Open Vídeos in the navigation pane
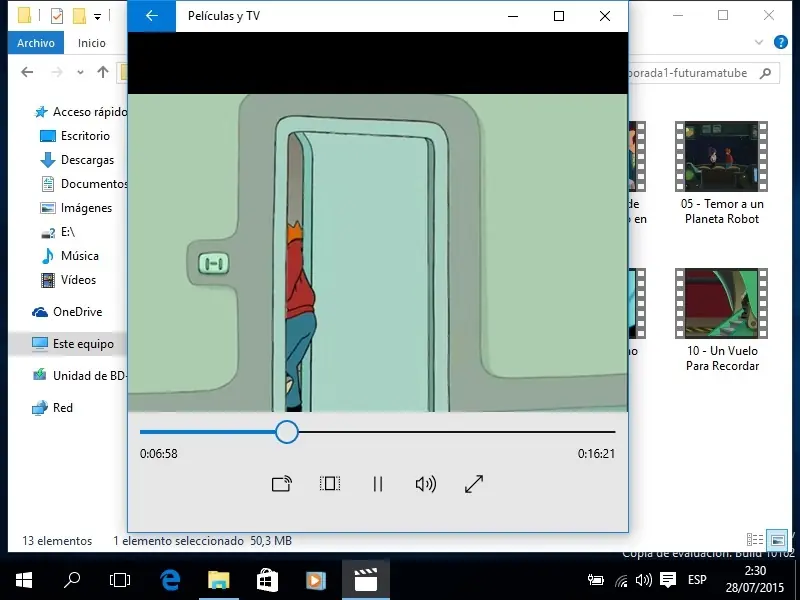800x600 pixels. tap(68, 280)
